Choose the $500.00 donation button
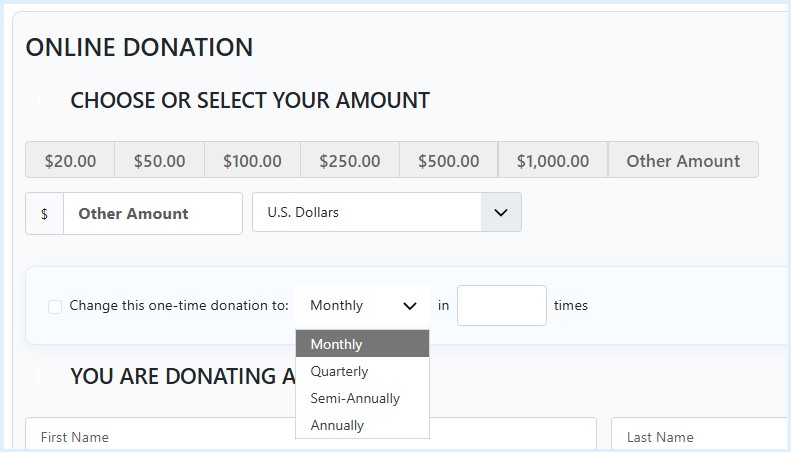This screenshot has width=791, height=452. click(x=448, y=160)
